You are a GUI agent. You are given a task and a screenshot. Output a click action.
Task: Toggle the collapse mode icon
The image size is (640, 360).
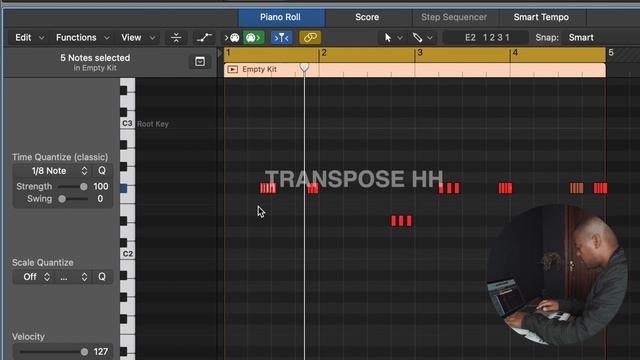pos(176,38)
